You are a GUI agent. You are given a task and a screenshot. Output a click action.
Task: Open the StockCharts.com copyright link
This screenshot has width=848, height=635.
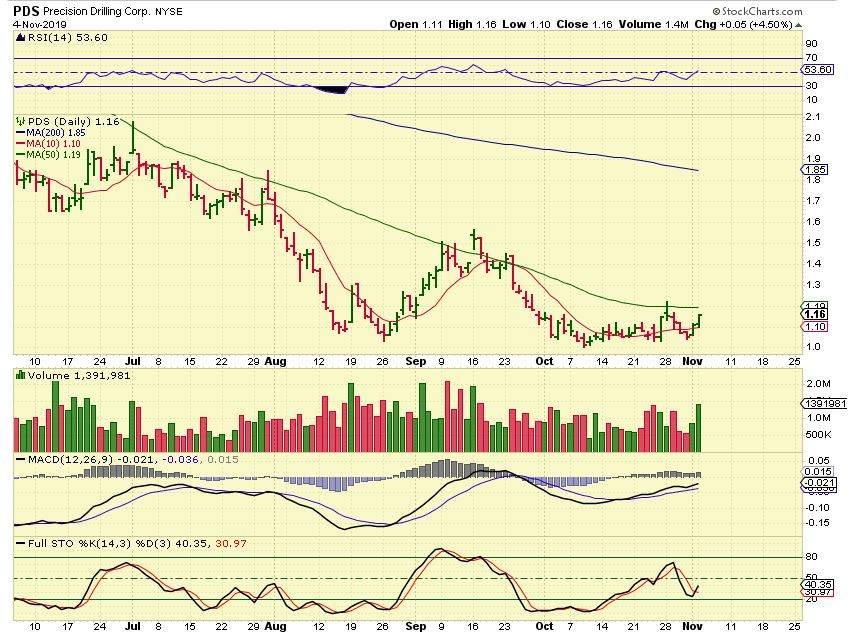pyautogui.click(x=757, y=11)
